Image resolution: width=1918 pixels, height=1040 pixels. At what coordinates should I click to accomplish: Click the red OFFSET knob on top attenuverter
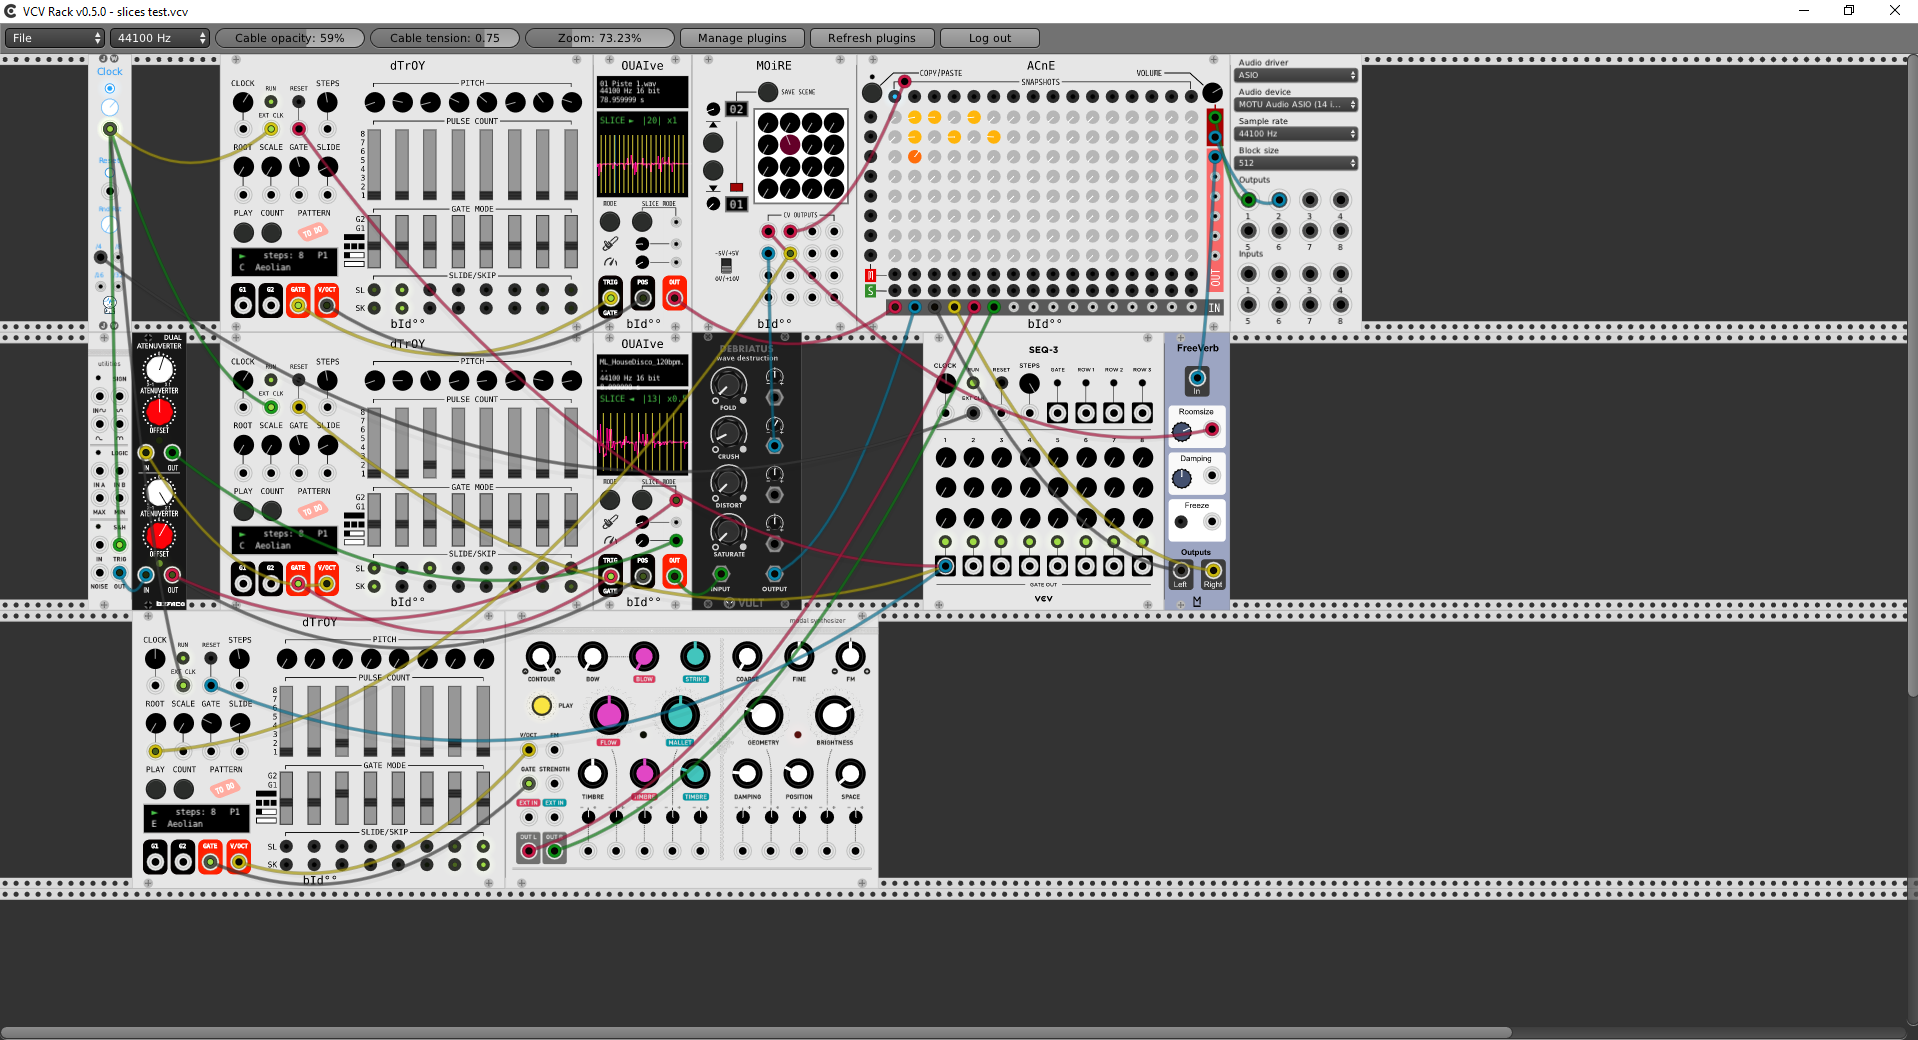(159, 411)
